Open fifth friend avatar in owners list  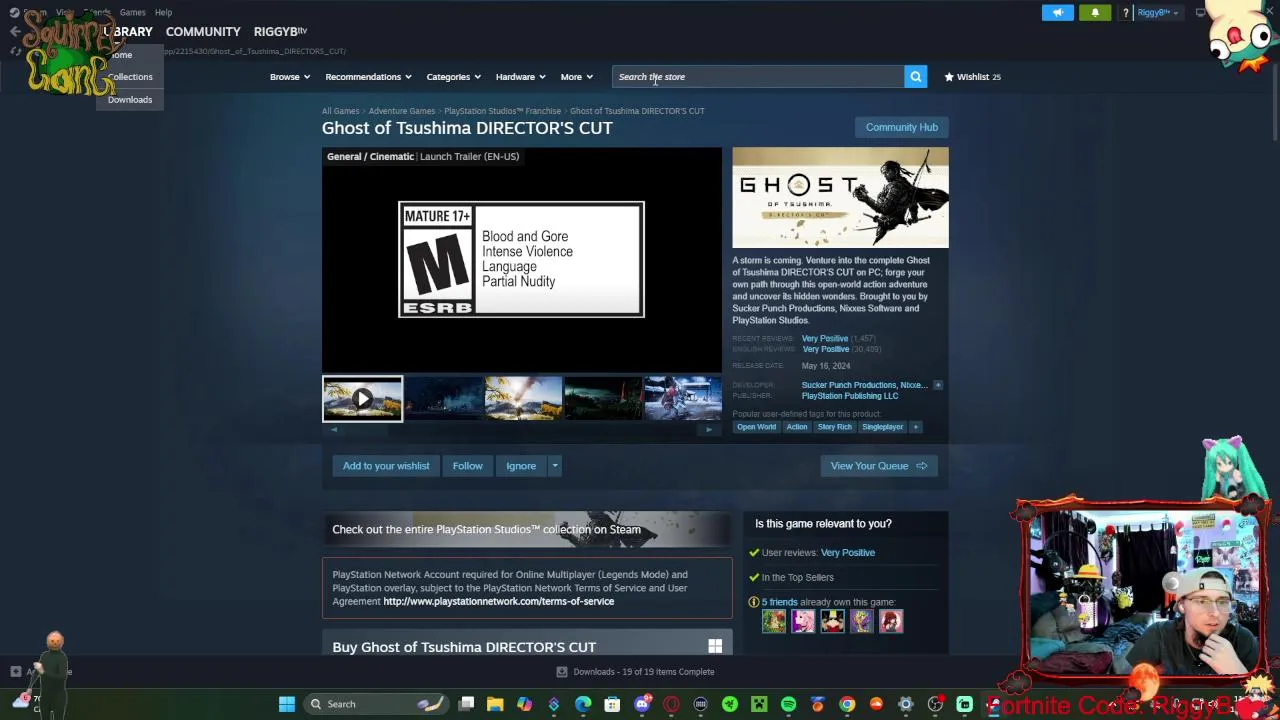coord(890,621)
